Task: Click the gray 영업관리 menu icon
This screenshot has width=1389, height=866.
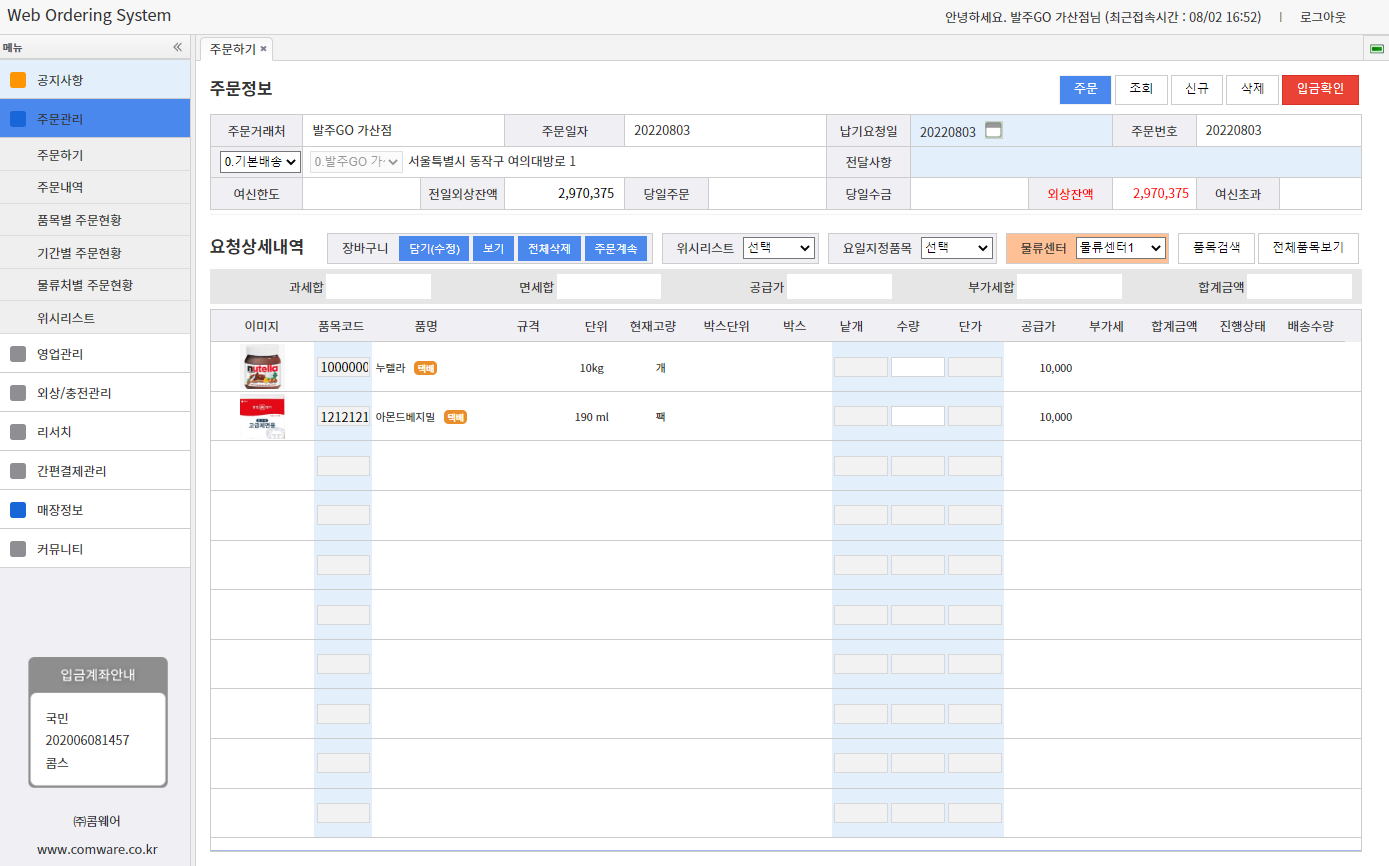Action: coord(18,354)
